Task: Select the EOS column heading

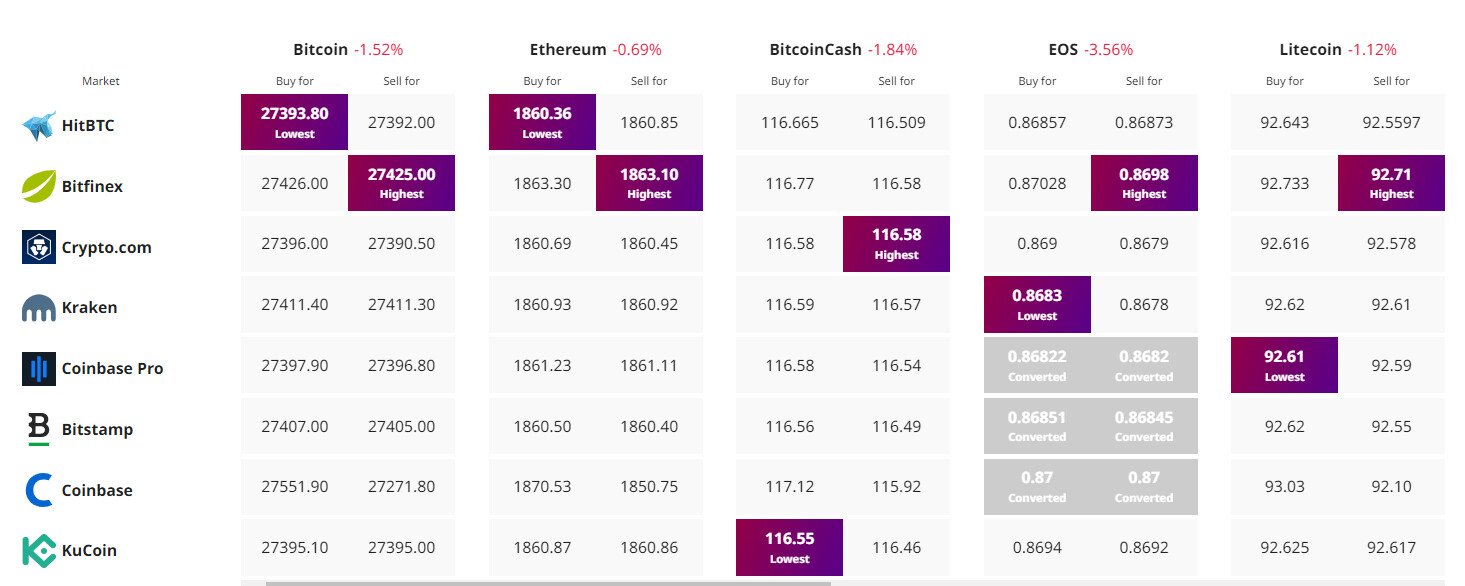Action: [1062, 49]
